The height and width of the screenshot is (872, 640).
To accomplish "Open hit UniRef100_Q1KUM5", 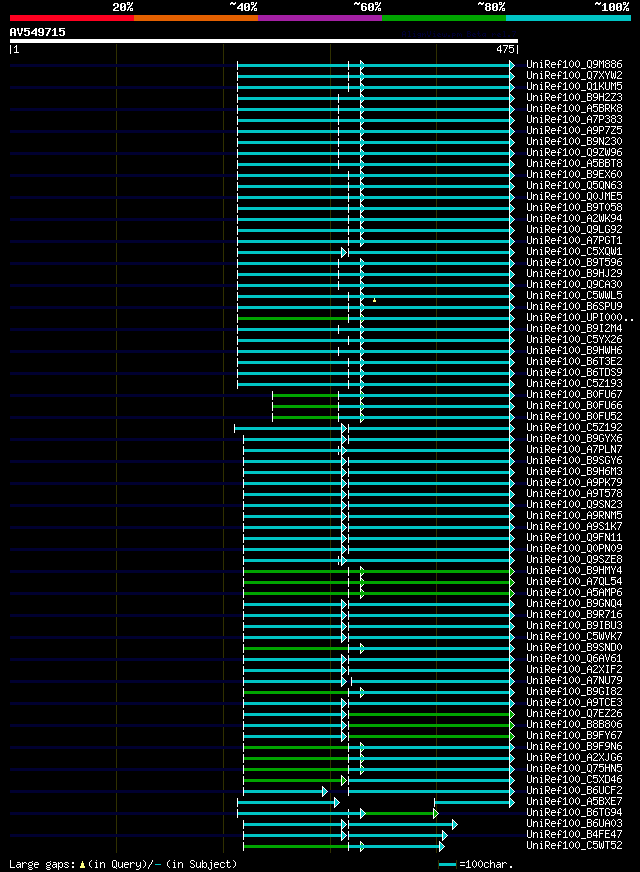I will 574,87.
